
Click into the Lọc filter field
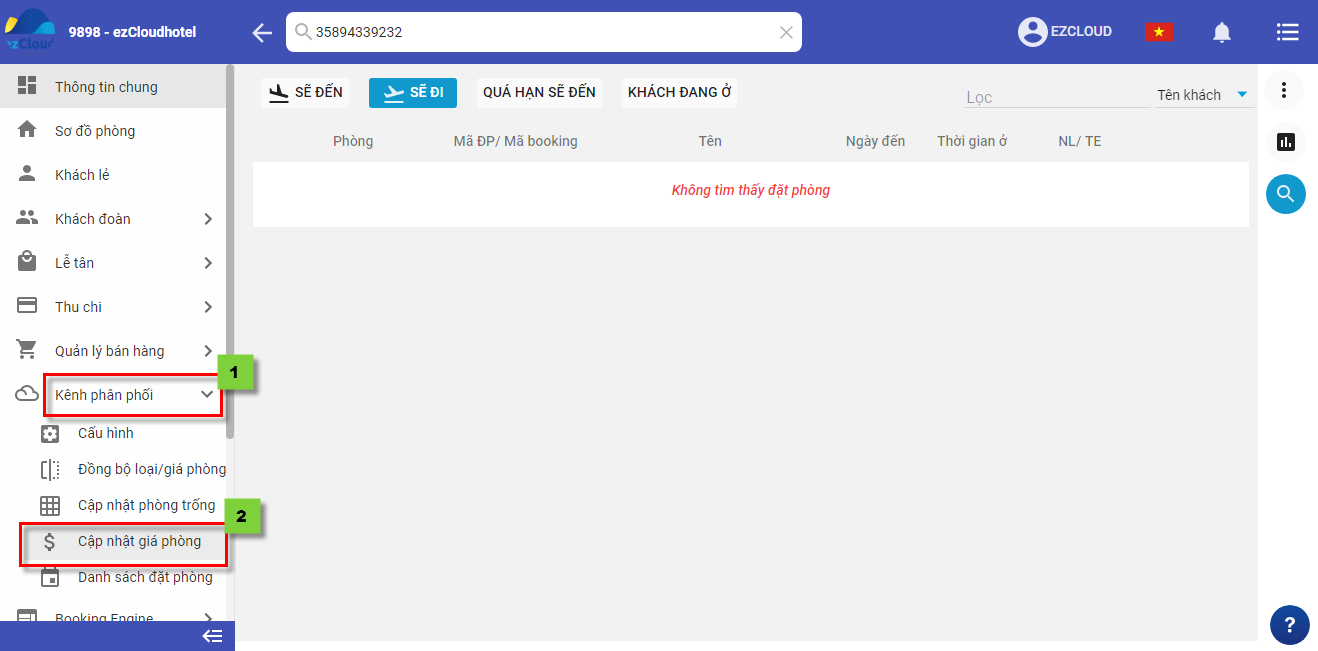point(1055,97)
